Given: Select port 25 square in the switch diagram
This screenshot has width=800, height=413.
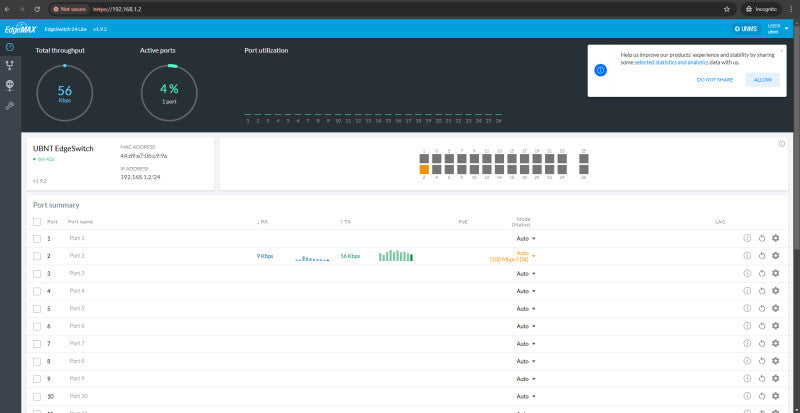Looking at the screenshot, I should [x=584, y=158].
